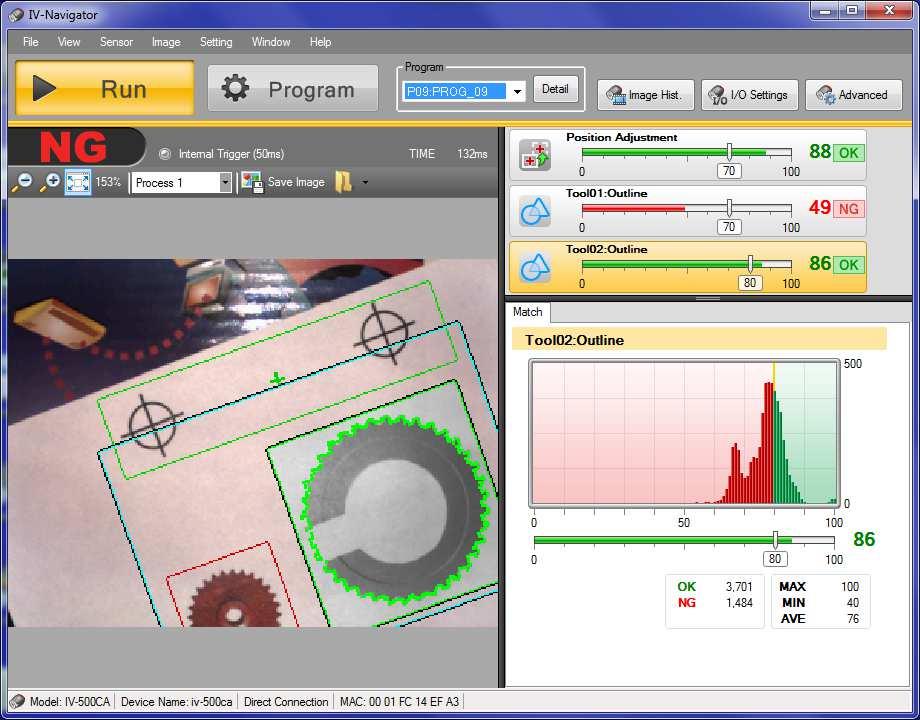This screenshot has height=720, width=920.
Task: Click the NG overall judgment label
Action: 73,147
